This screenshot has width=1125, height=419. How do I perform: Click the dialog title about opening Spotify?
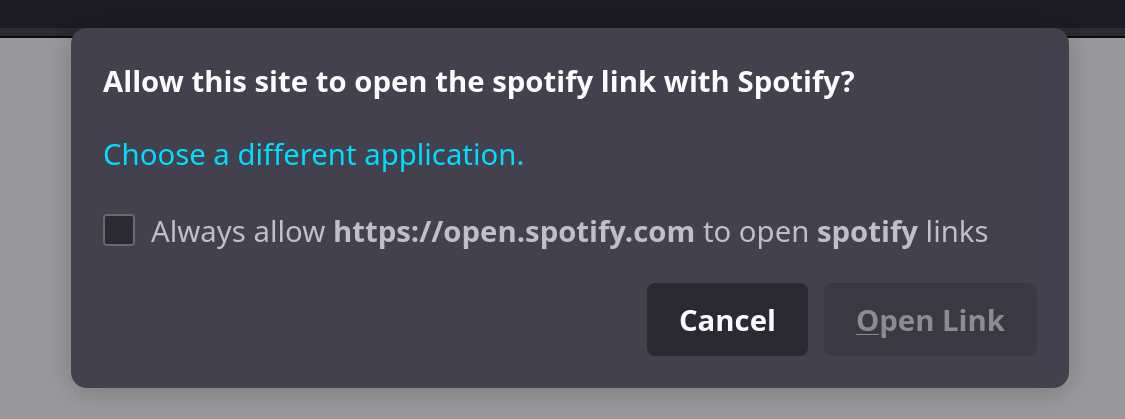[478, 82]
